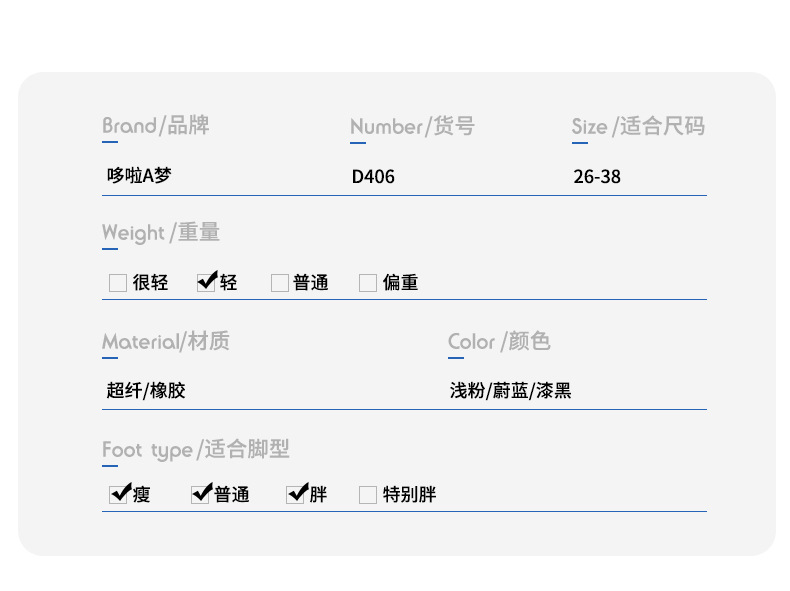Image resolution: width=790 pixels, height=591 pixels.
Task: Uncheck the 轻 weight checkbox
Action: pos(206,282)
